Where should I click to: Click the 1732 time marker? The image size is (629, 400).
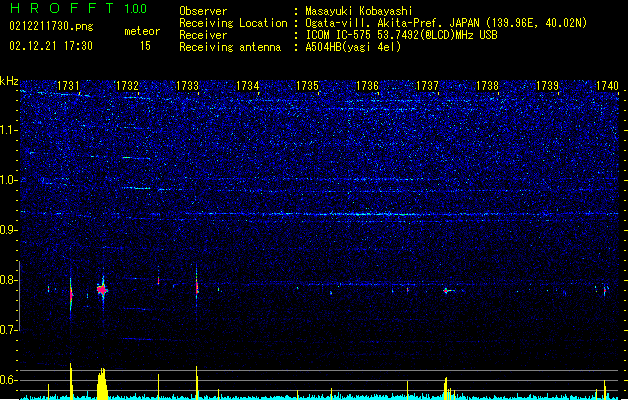click(127, 86)
